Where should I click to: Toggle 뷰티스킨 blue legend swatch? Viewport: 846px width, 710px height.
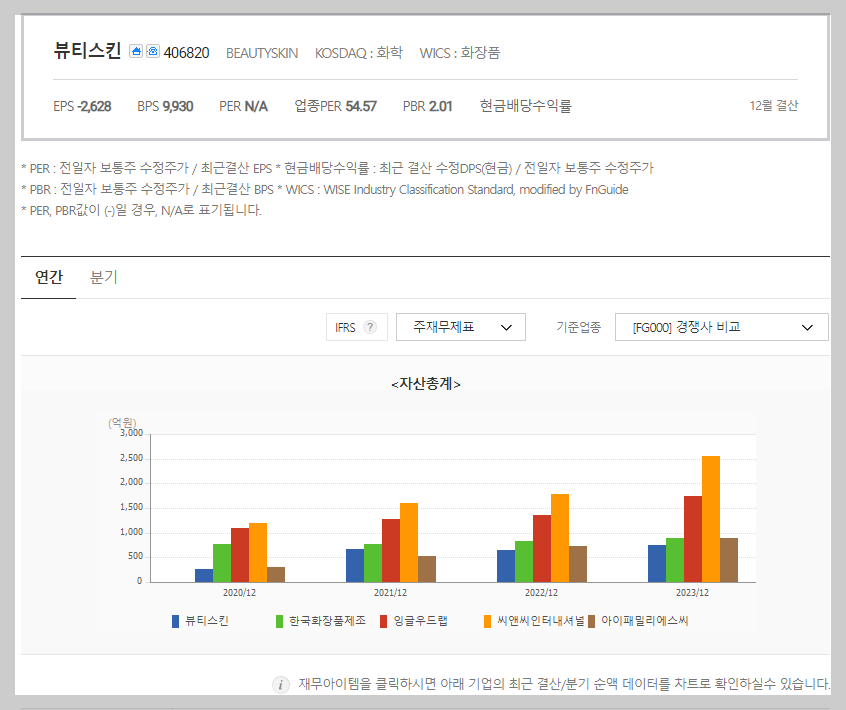tap(175, 621)
